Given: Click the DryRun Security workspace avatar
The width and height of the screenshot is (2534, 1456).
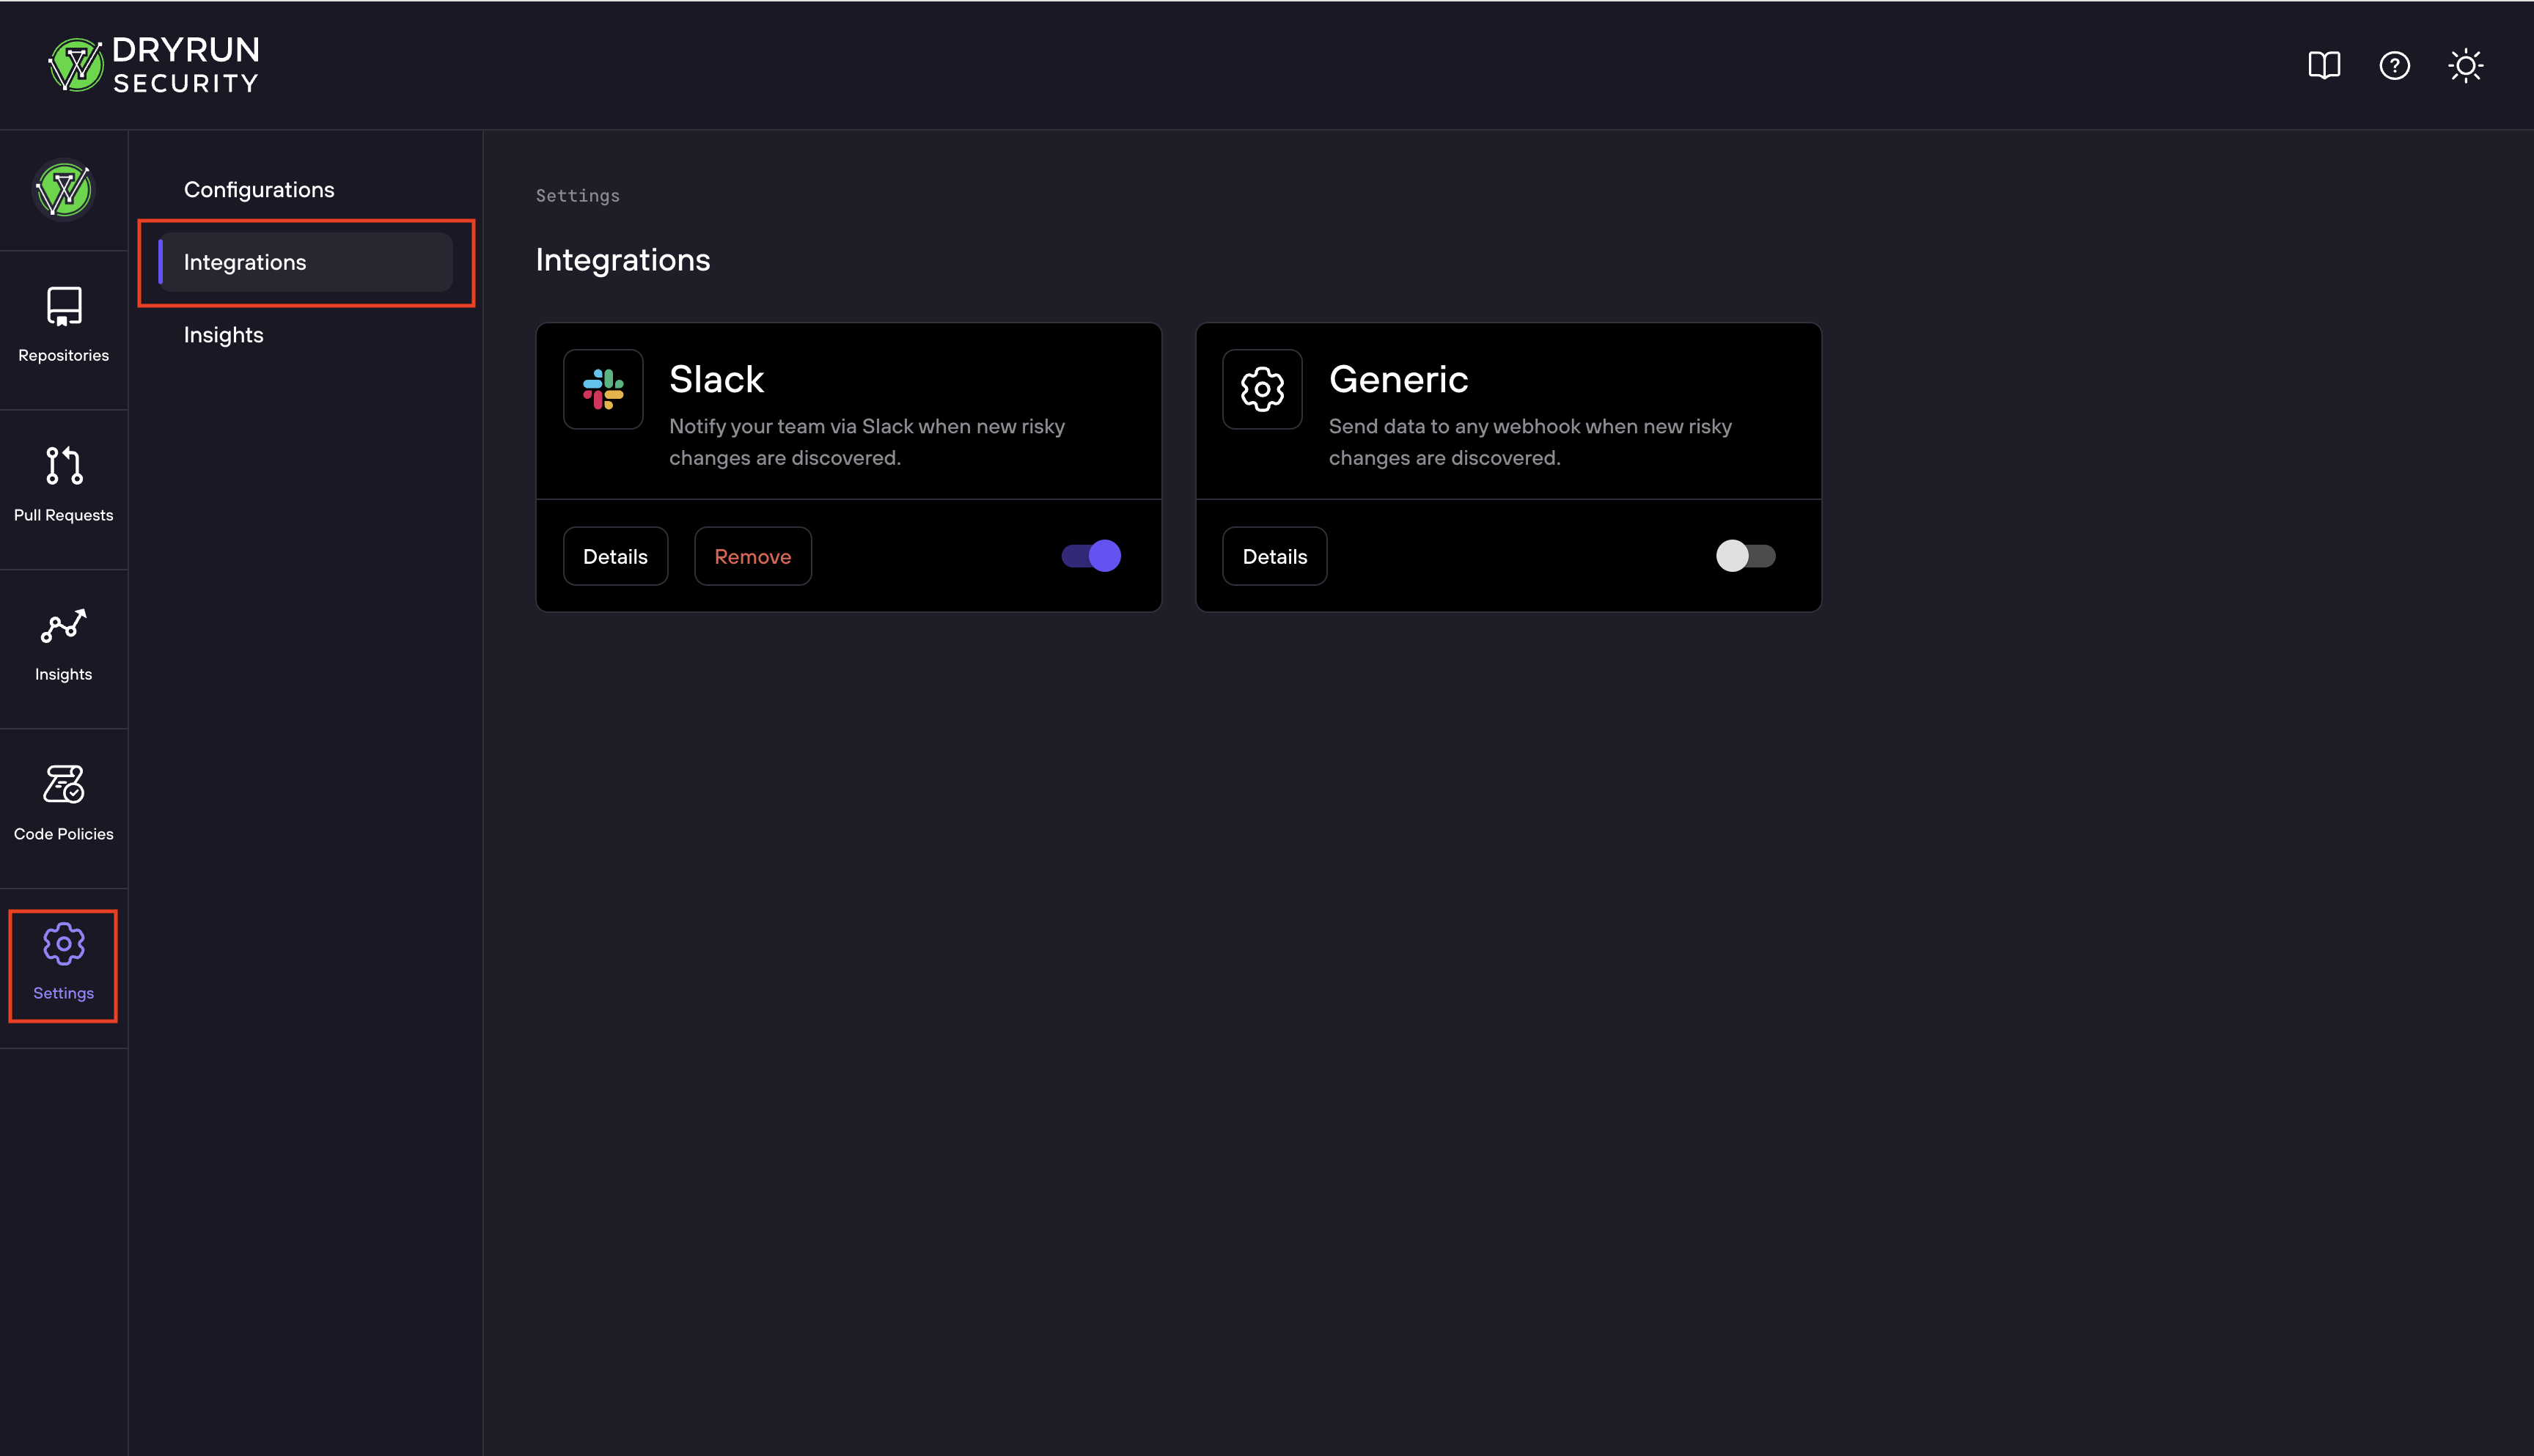Looking at the screenshot, I should point(63,190).
